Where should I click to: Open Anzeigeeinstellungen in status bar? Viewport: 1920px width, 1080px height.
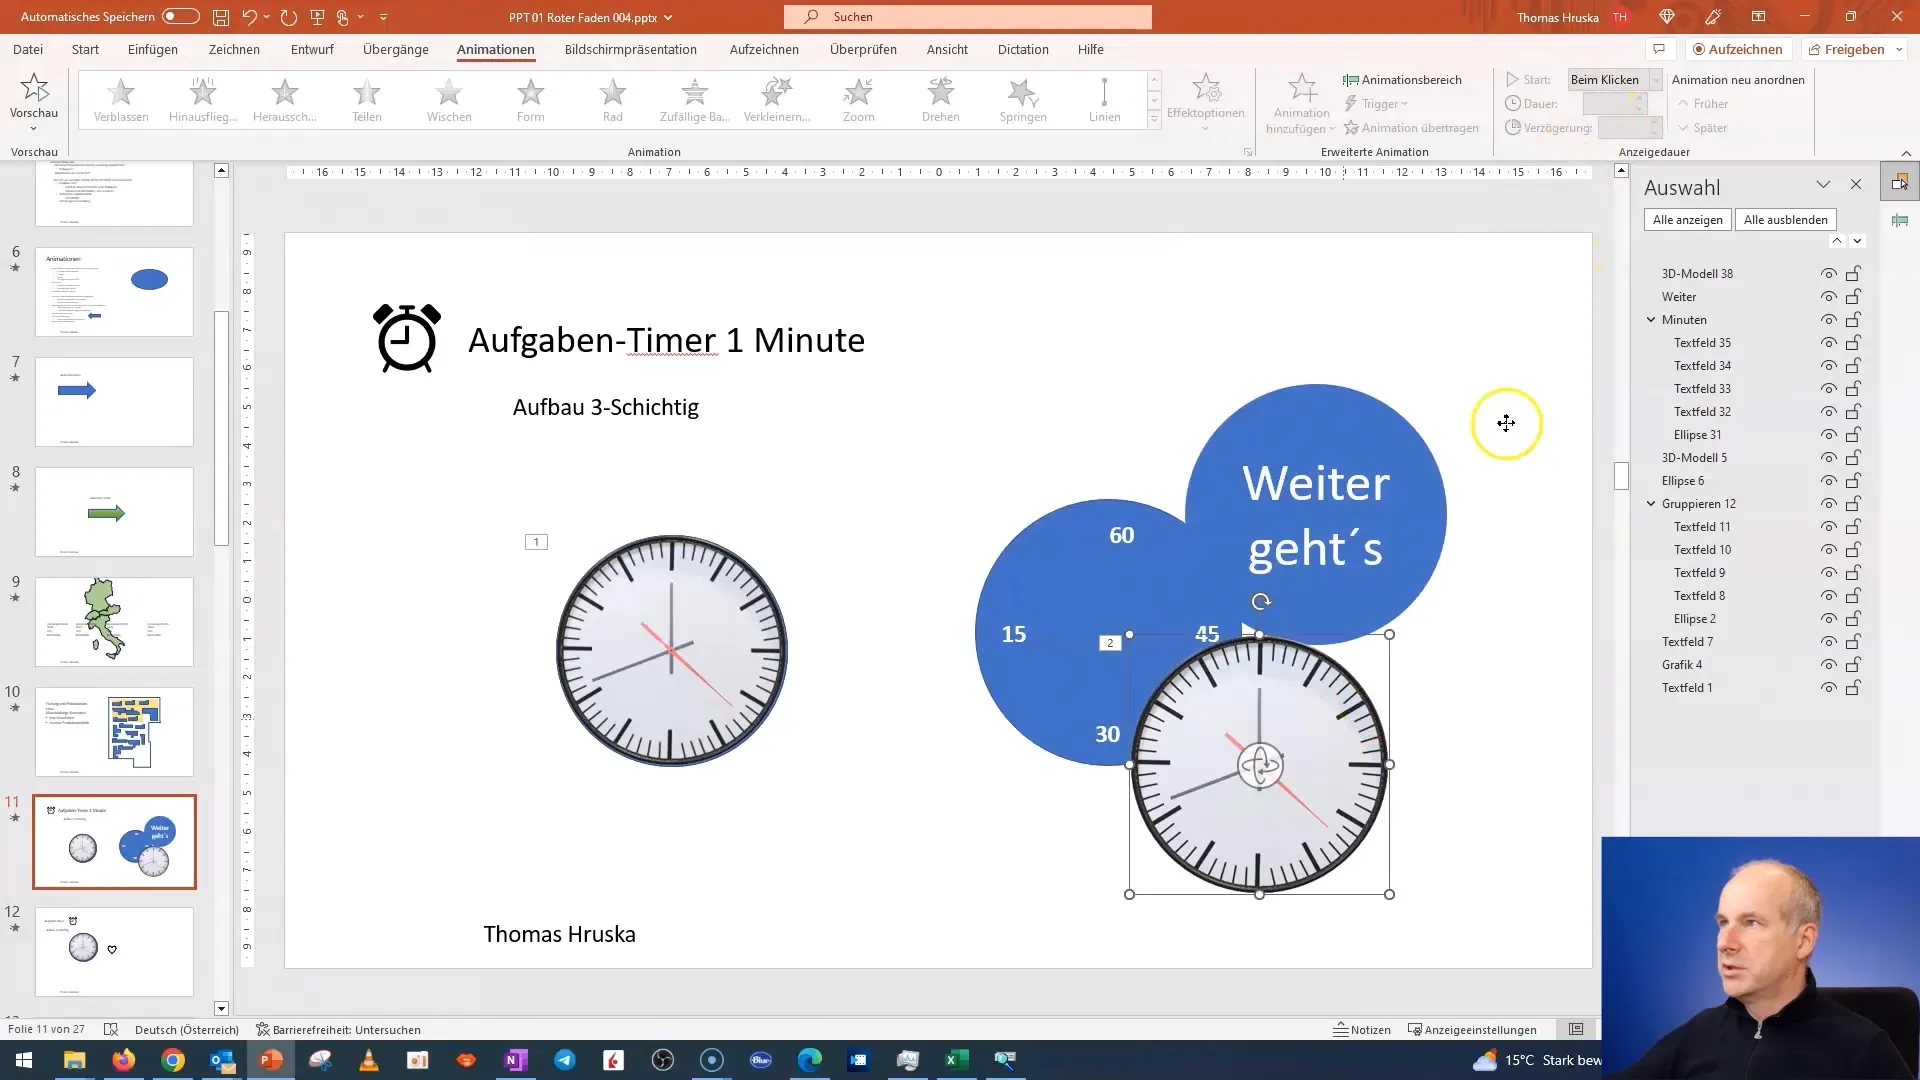1472,1029
